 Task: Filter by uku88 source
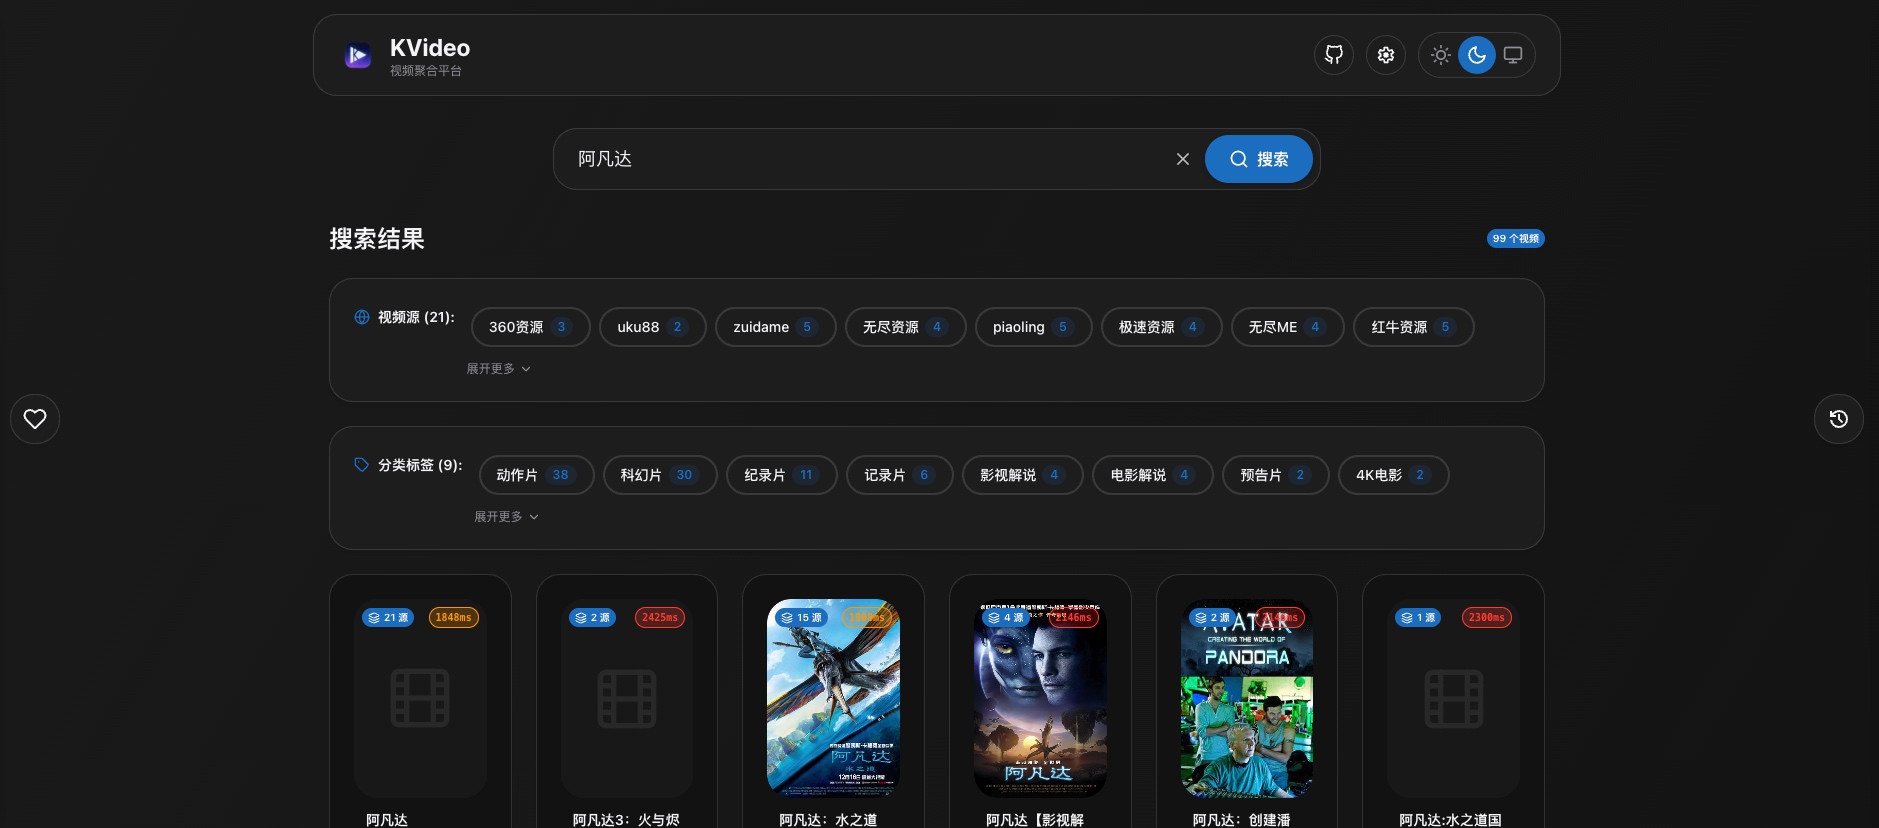[653, 327]
